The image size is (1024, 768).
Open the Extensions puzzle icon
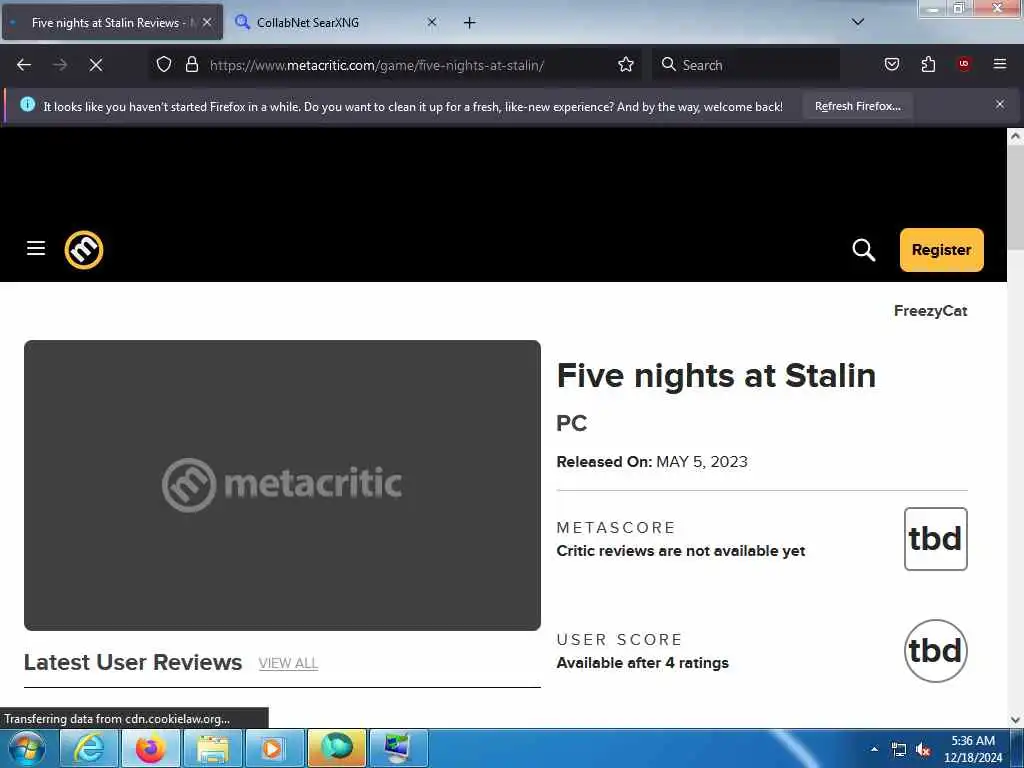click(928, 64)
